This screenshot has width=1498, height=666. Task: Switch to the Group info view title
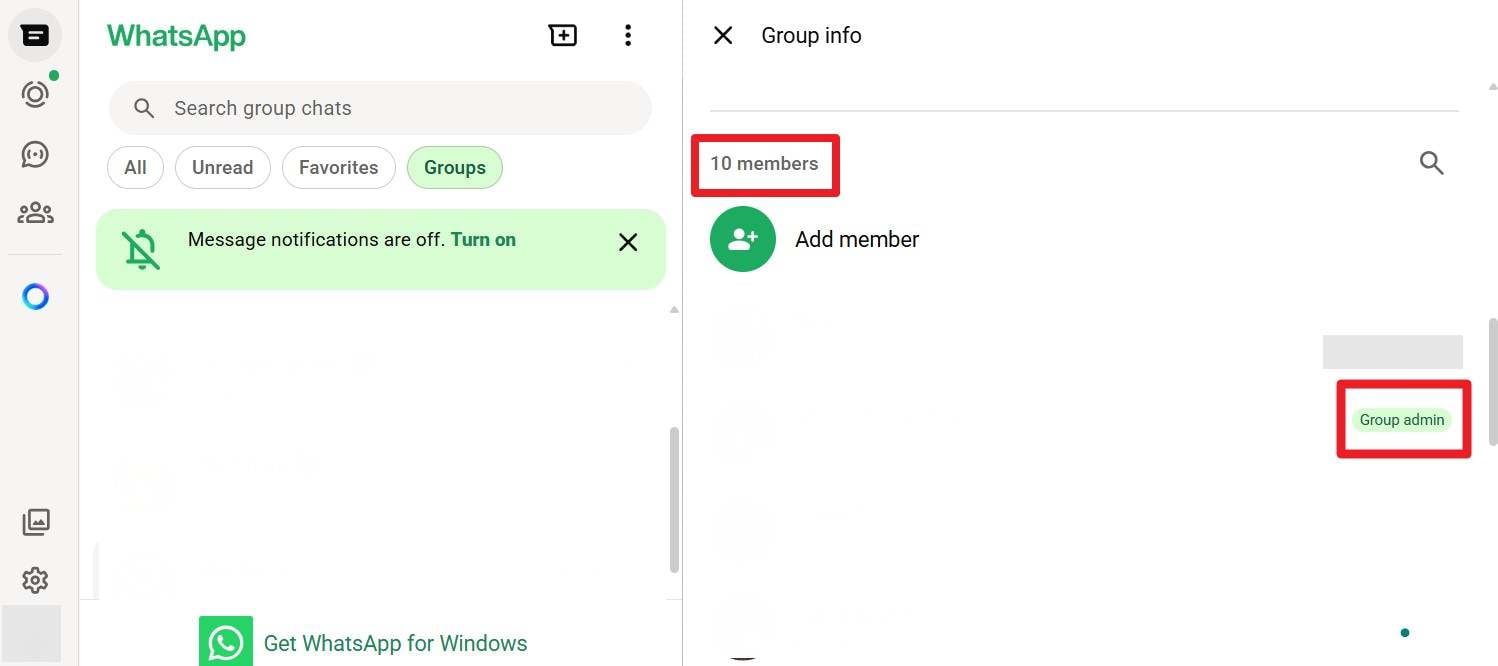pos(811,35)
